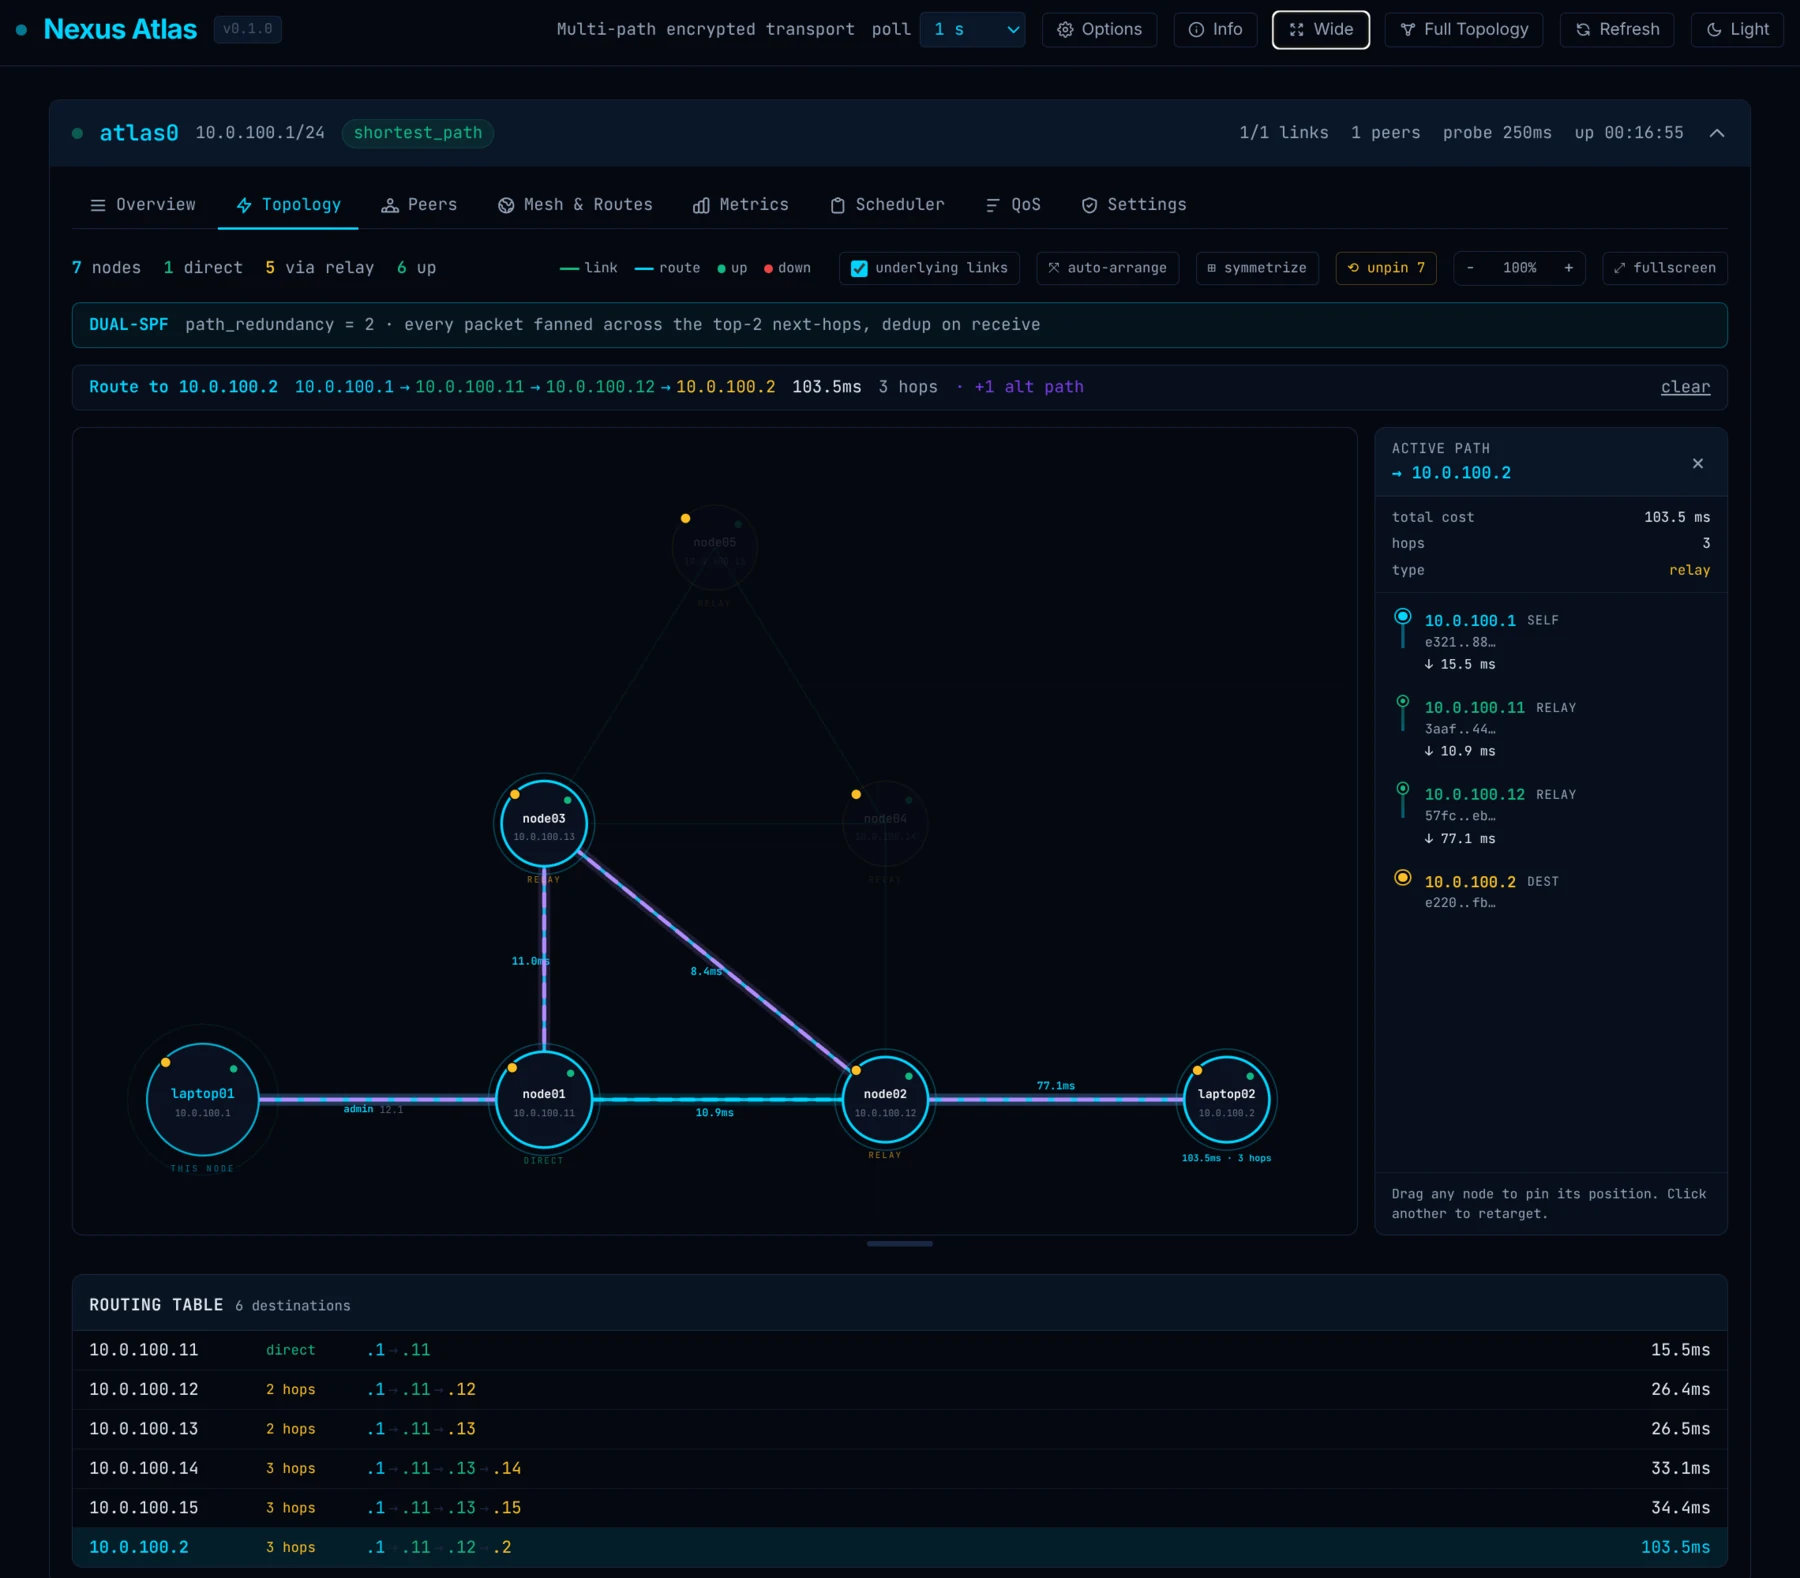The height and width of the screenshot is (1578, 1800).
Task: Click the 10.9ms link label
Action: [x=715, y=1113]
